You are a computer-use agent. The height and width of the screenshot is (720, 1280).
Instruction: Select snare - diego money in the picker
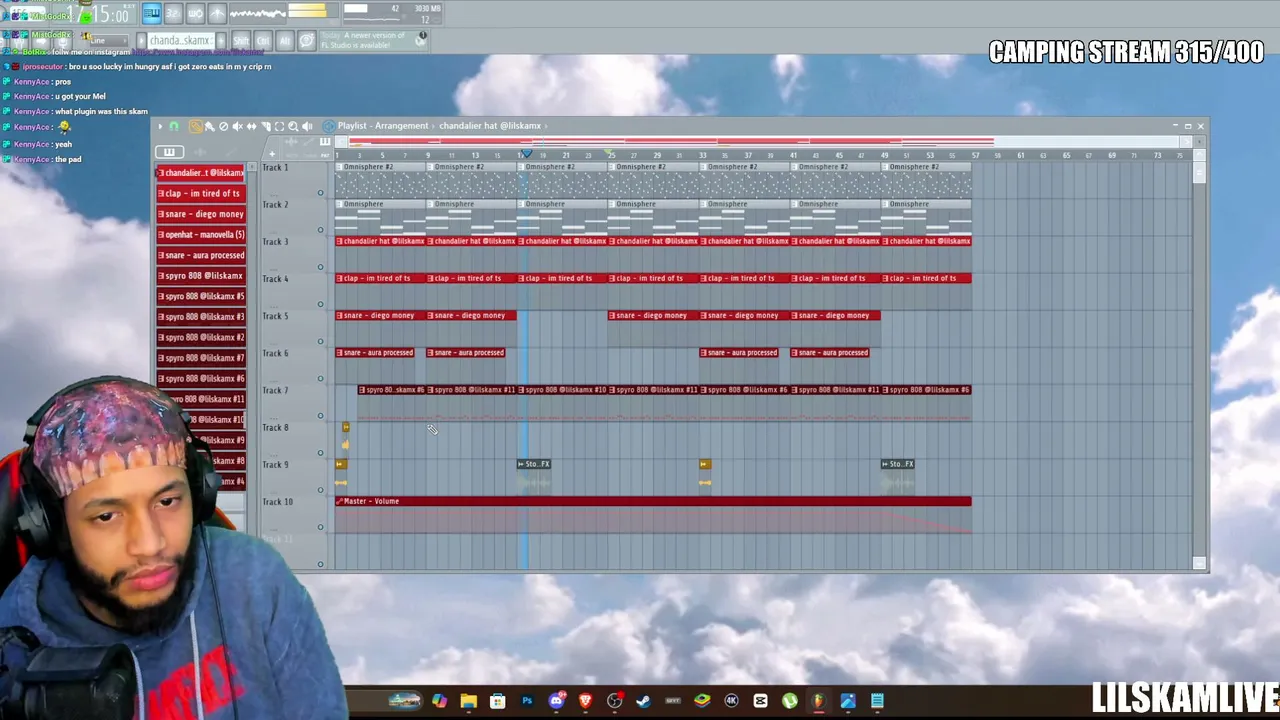point(201,214)
